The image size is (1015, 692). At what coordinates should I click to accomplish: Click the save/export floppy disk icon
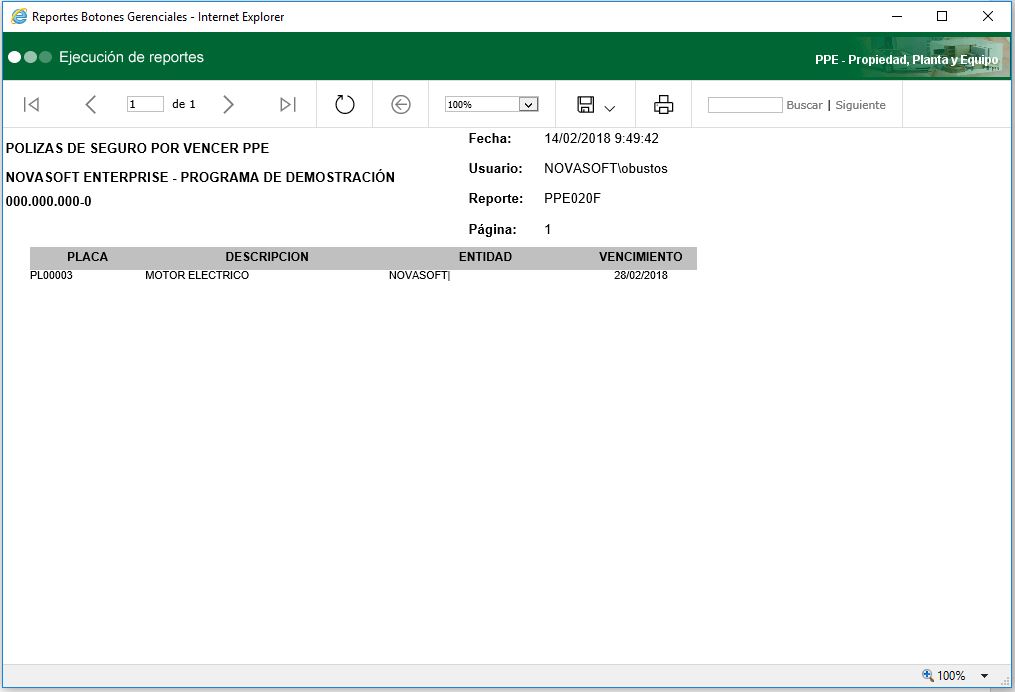click(586, 104)
